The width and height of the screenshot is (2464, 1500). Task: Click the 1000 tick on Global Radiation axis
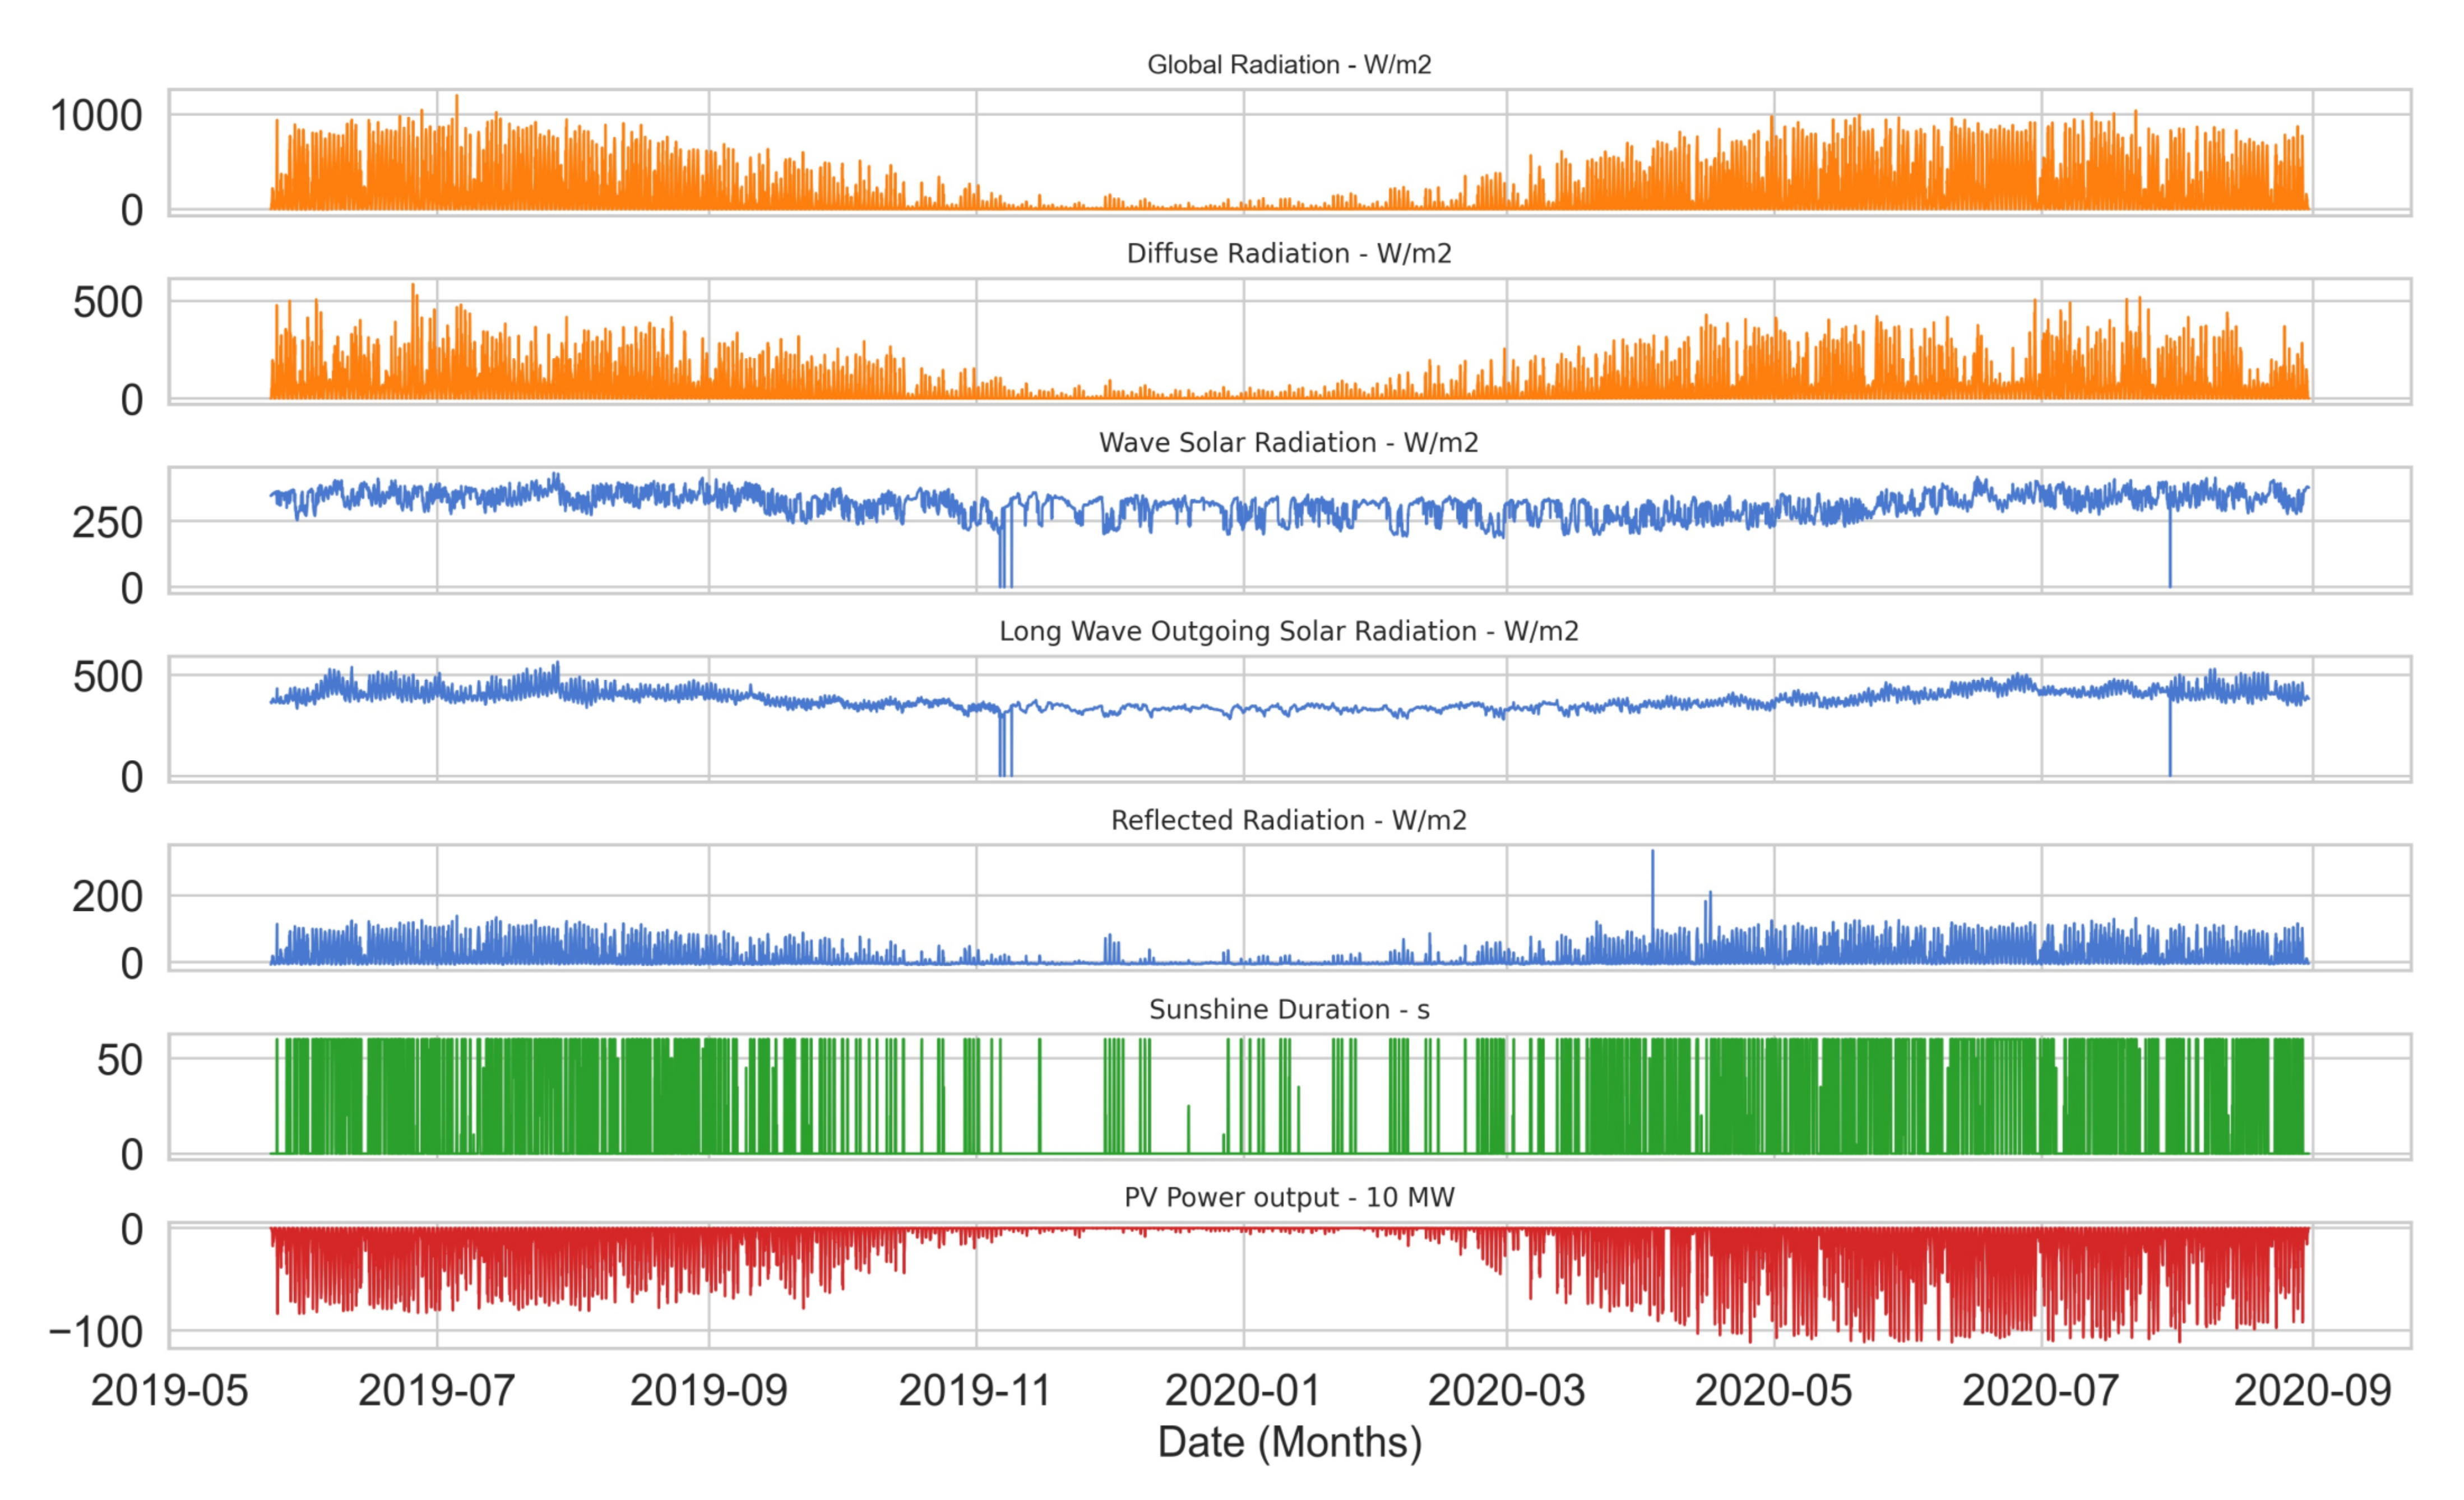pyautogui.click(x=97, y=116)
